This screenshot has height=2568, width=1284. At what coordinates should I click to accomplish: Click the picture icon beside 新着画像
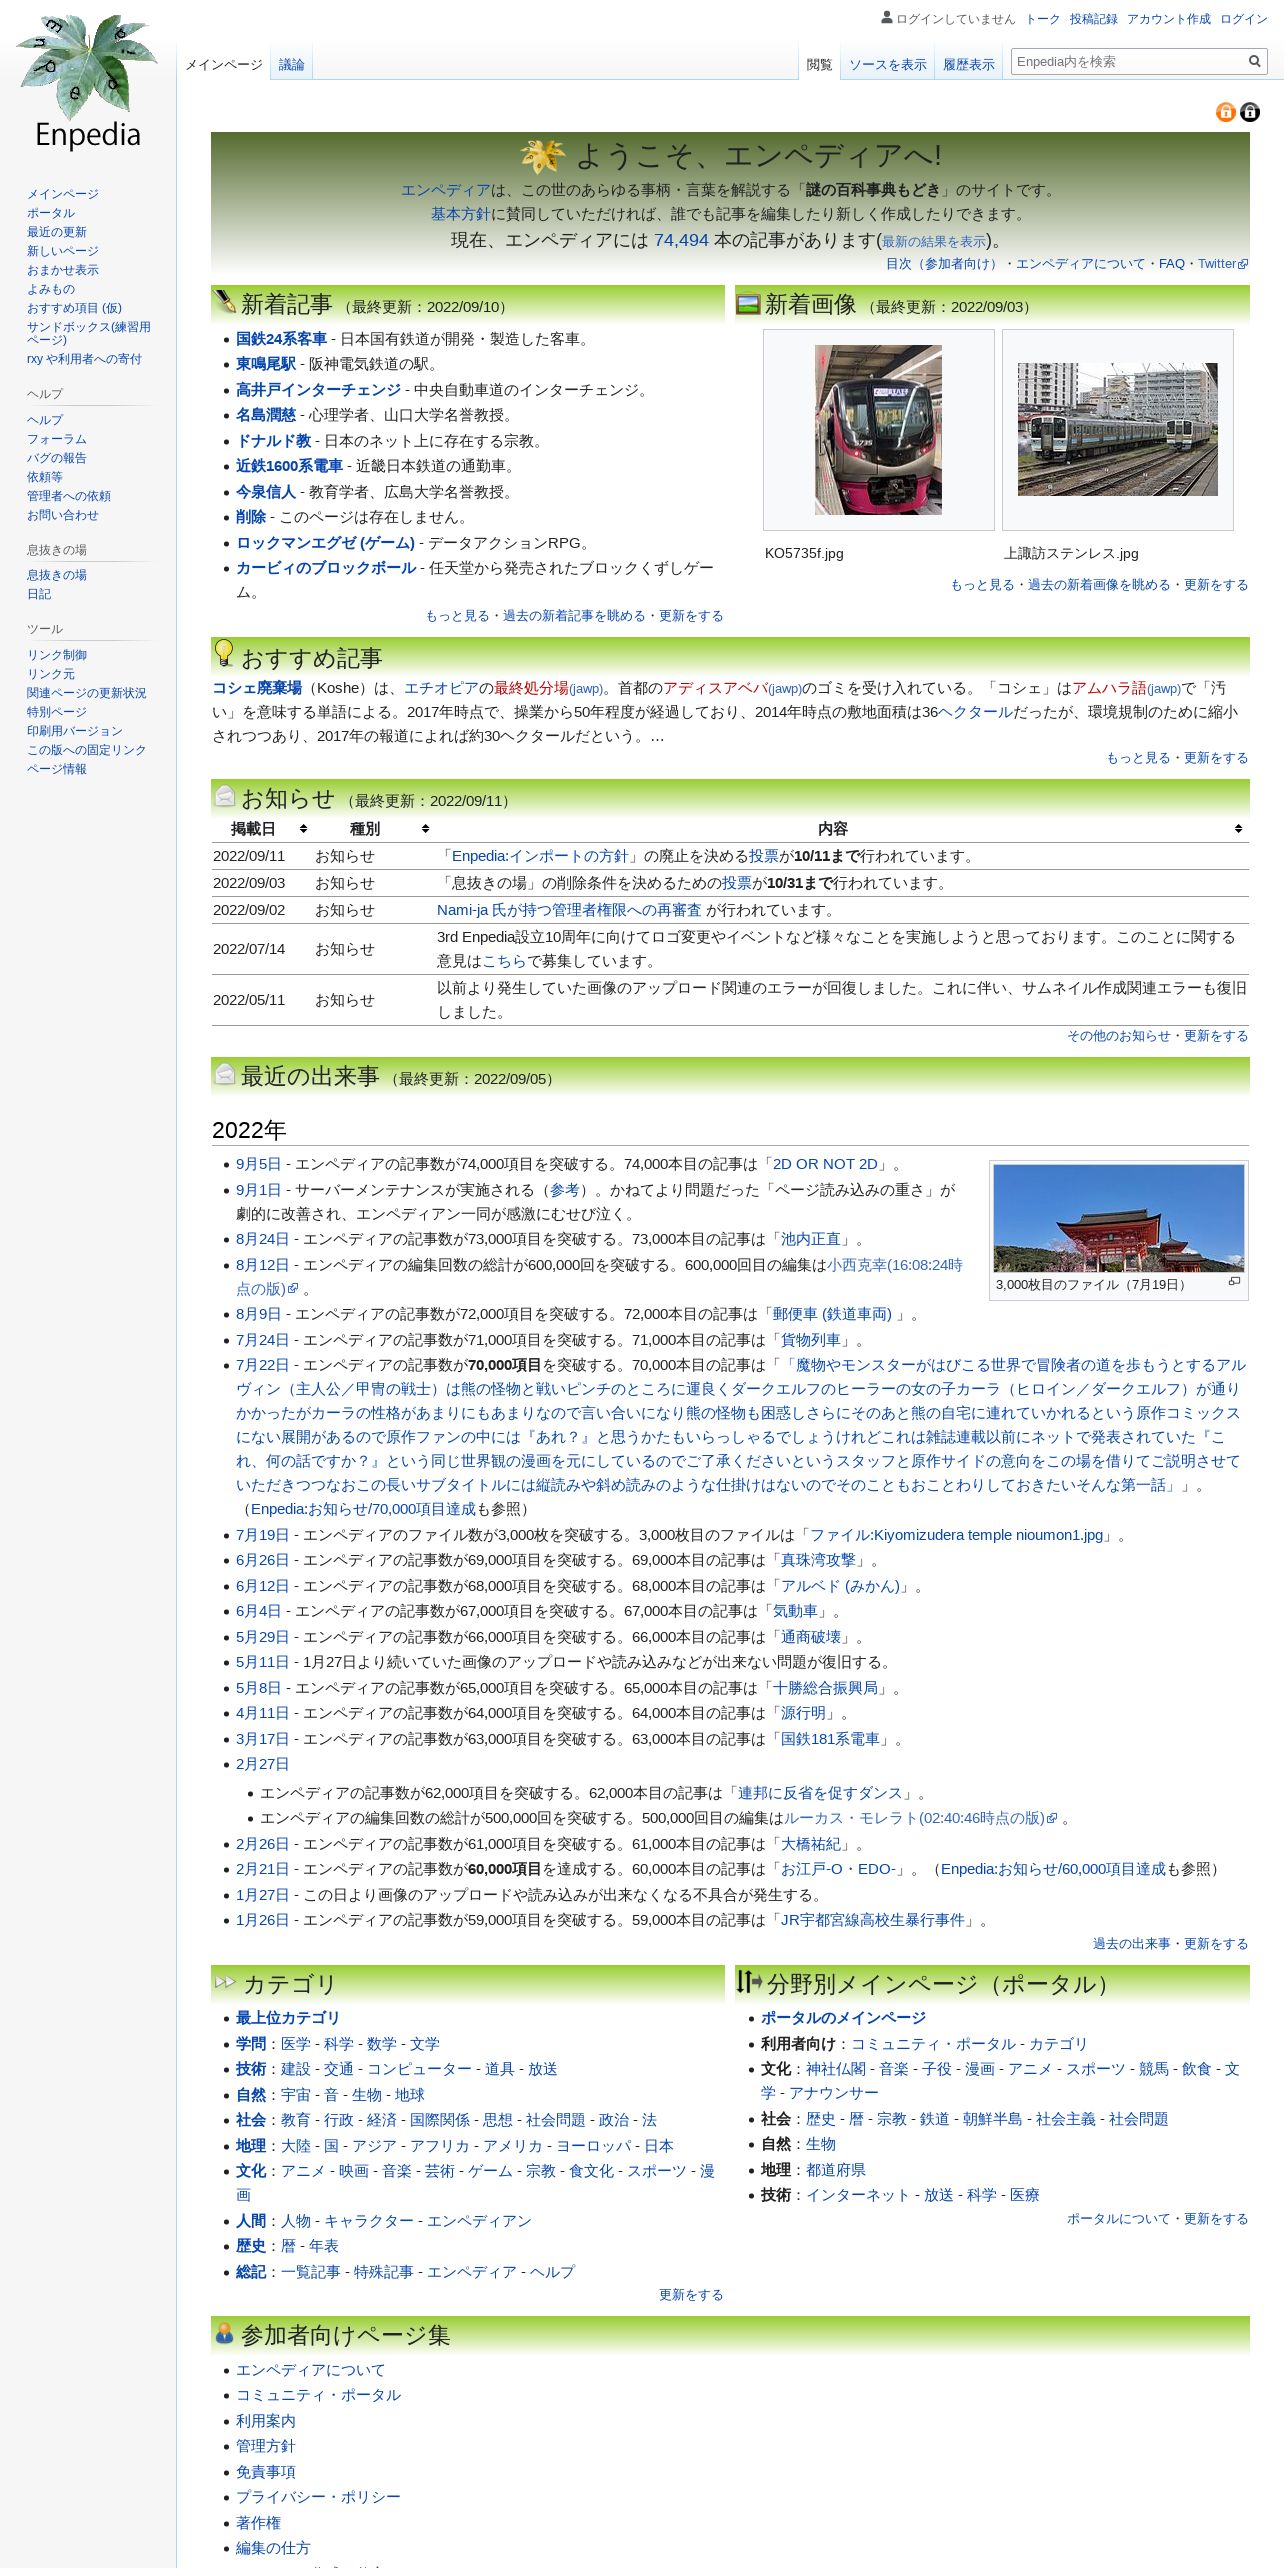[x=748, y=303]
